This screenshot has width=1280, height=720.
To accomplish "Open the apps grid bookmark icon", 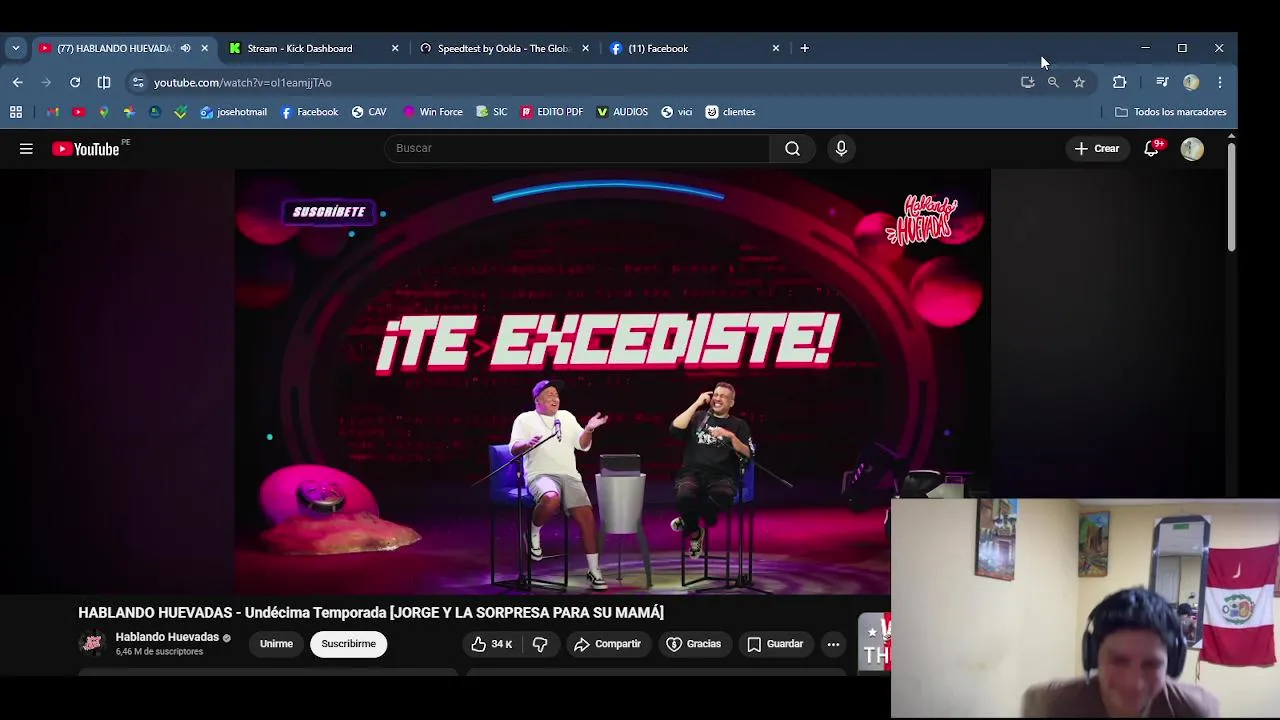I will [16, 112].
